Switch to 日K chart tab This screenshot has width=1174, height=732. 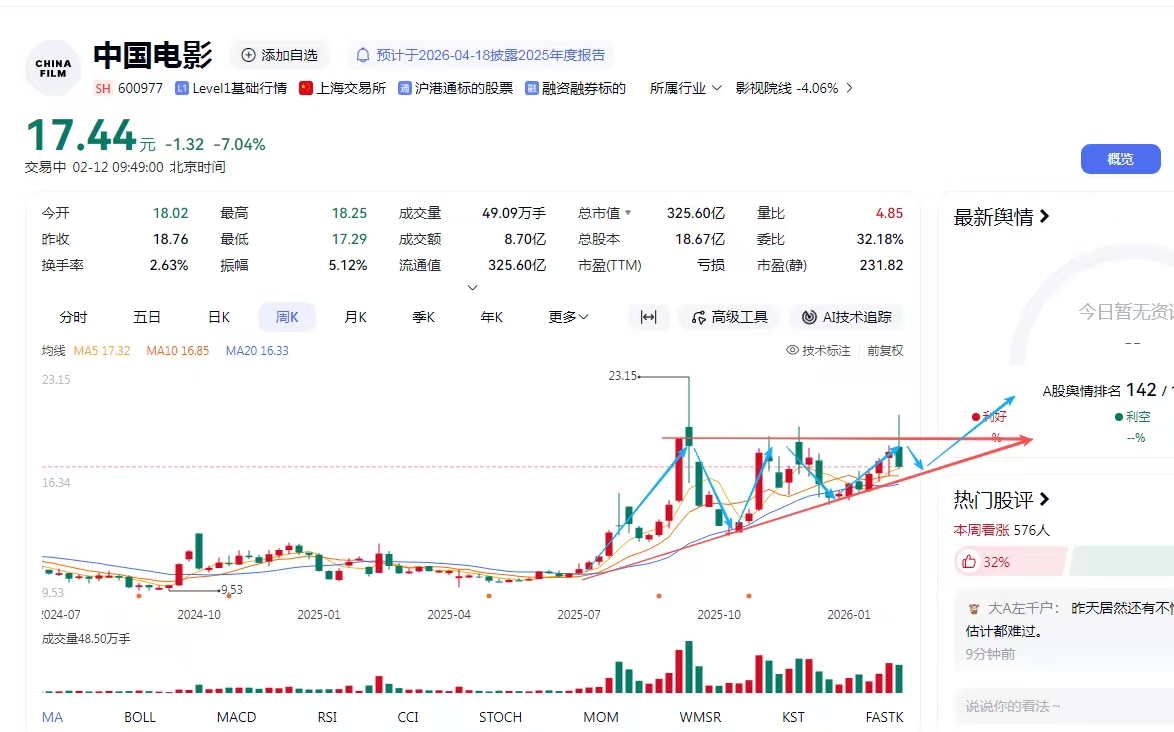pyautogui.click(x=219, y=317)
